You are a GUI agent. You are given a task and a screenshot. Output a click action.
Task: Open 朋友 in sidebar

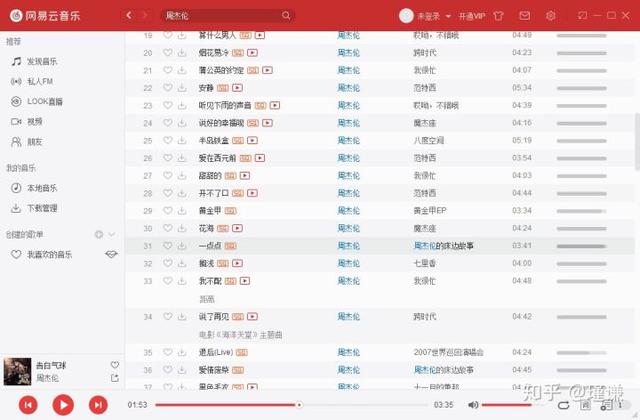tap(27, 142)
